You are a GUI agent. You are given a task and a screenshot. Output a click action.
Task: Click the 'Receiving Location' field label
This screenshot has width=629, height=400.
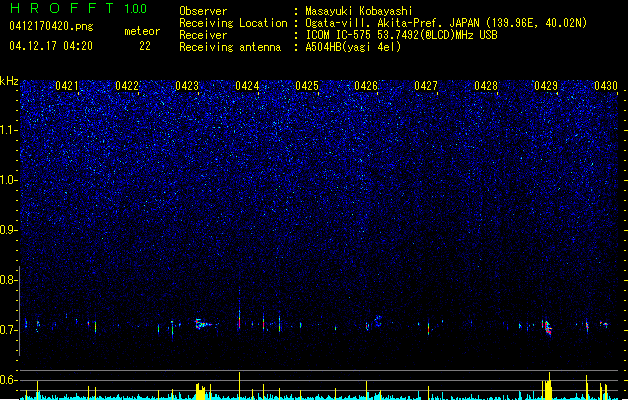click(233, 23)
